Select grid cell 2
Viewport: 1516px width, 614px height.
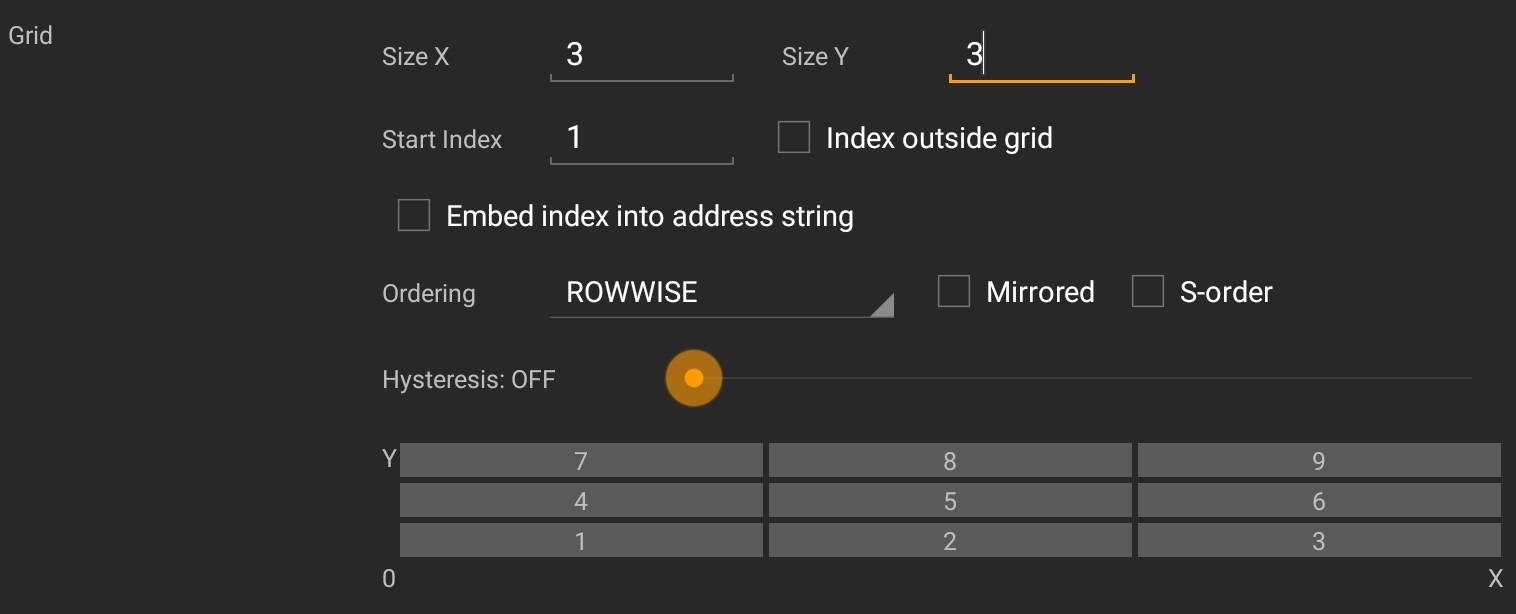coord(950,540)
